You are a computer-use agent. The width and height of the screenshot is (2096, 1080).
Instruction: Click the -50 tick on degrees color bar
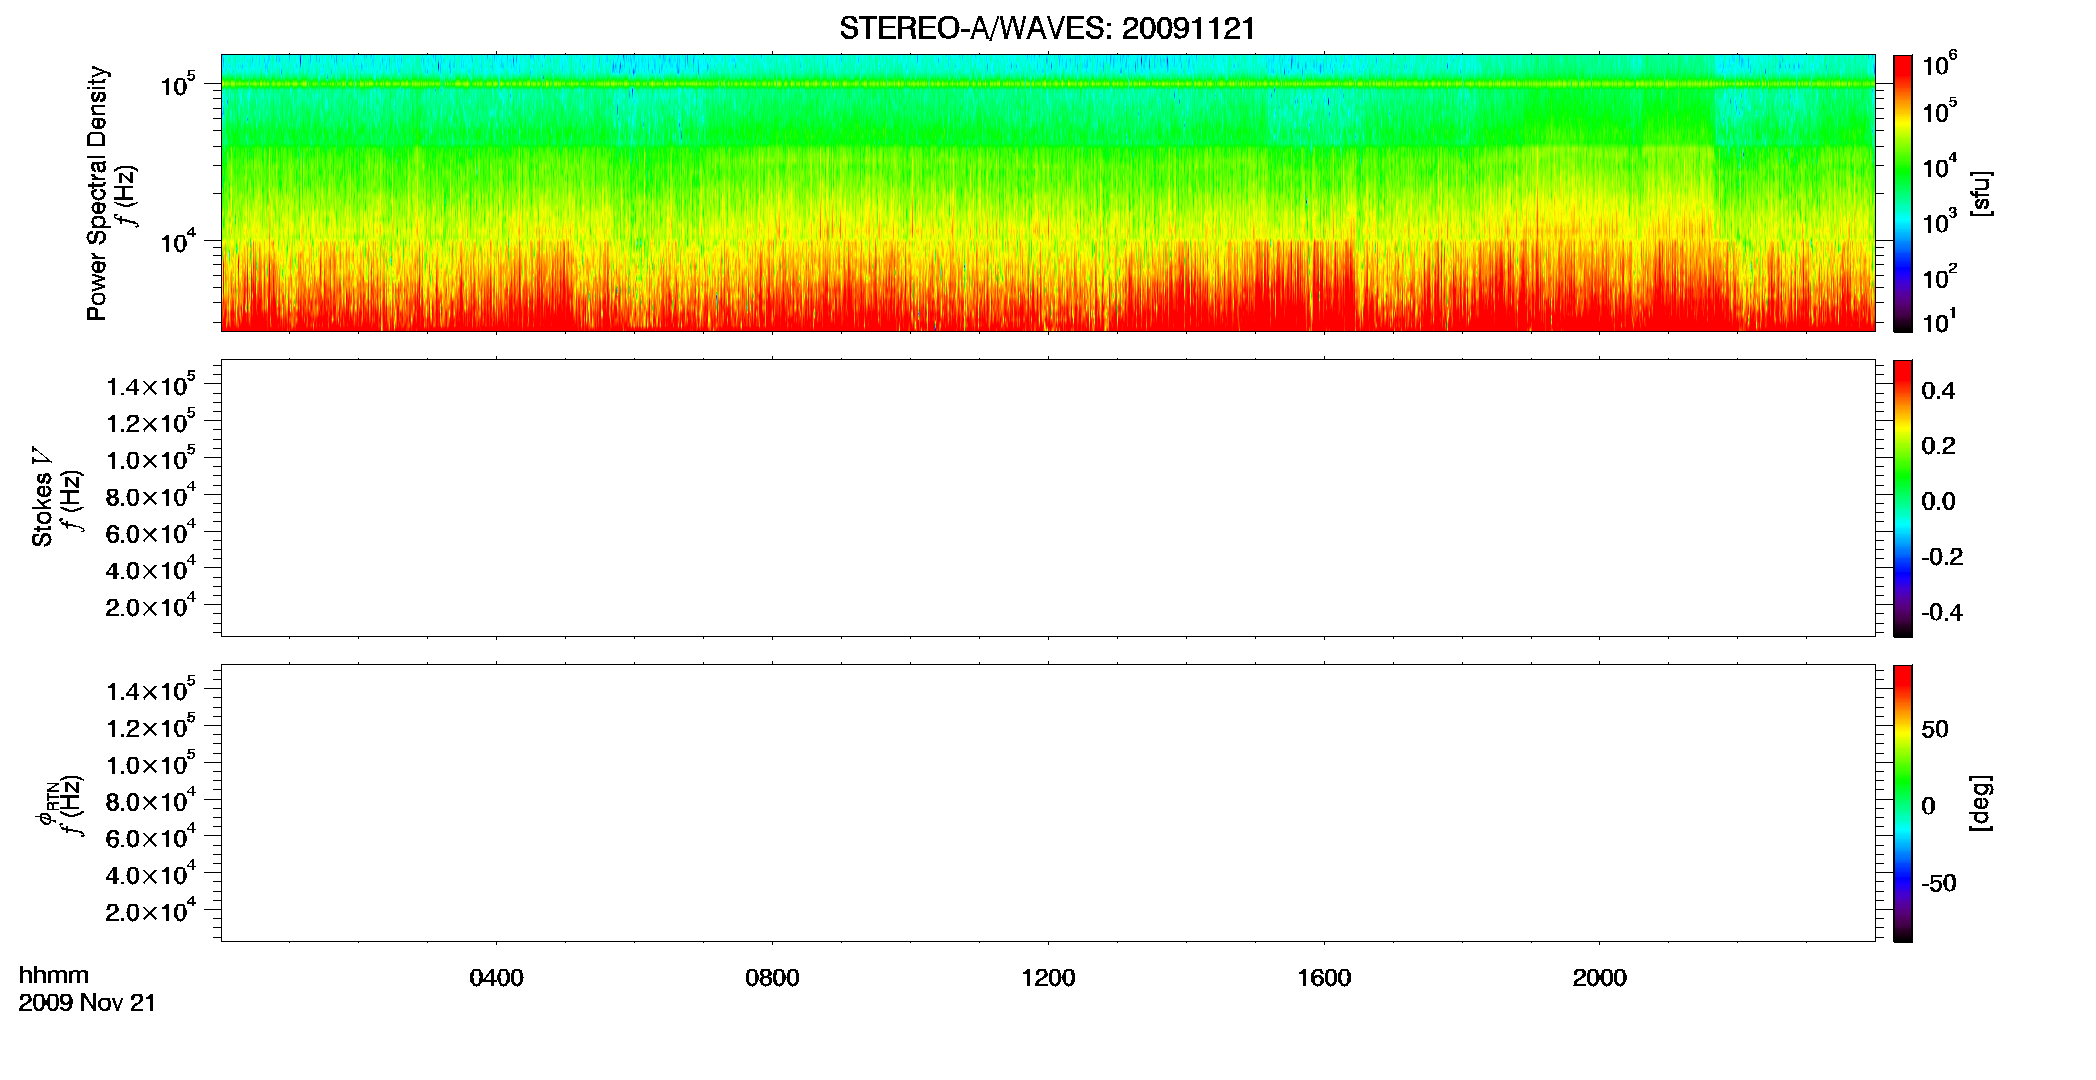[x=1939, y=884]
